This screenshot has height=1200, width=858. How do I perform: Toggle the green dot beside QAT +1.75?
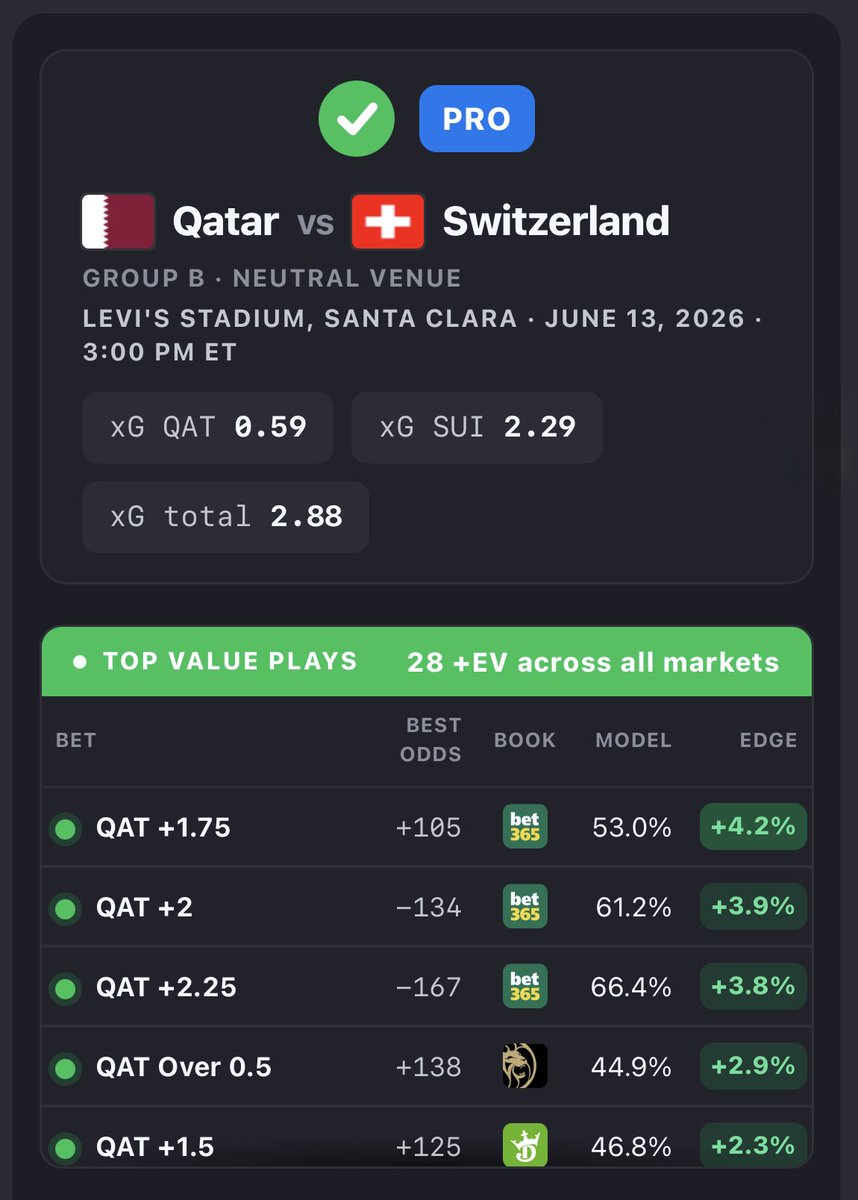(65, 829)
